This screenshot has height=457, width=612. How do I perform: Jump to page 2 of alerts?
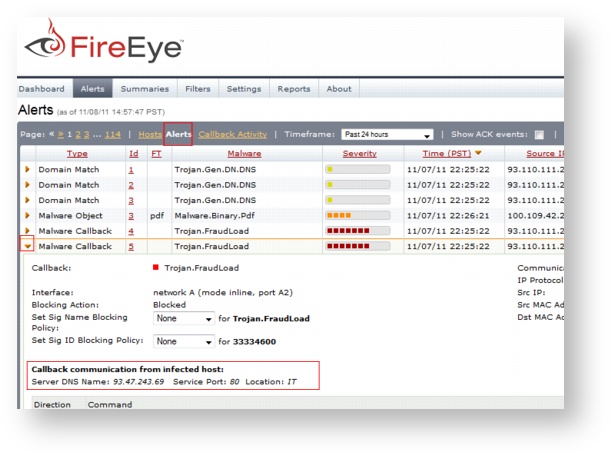[x=78, y=135]
